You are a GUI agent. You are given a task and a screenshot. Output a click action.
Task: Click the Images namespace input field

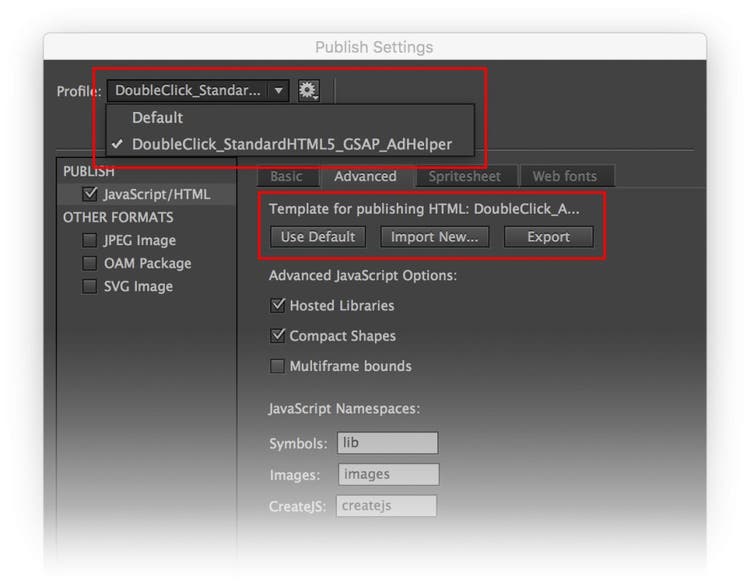pos(388,475)
